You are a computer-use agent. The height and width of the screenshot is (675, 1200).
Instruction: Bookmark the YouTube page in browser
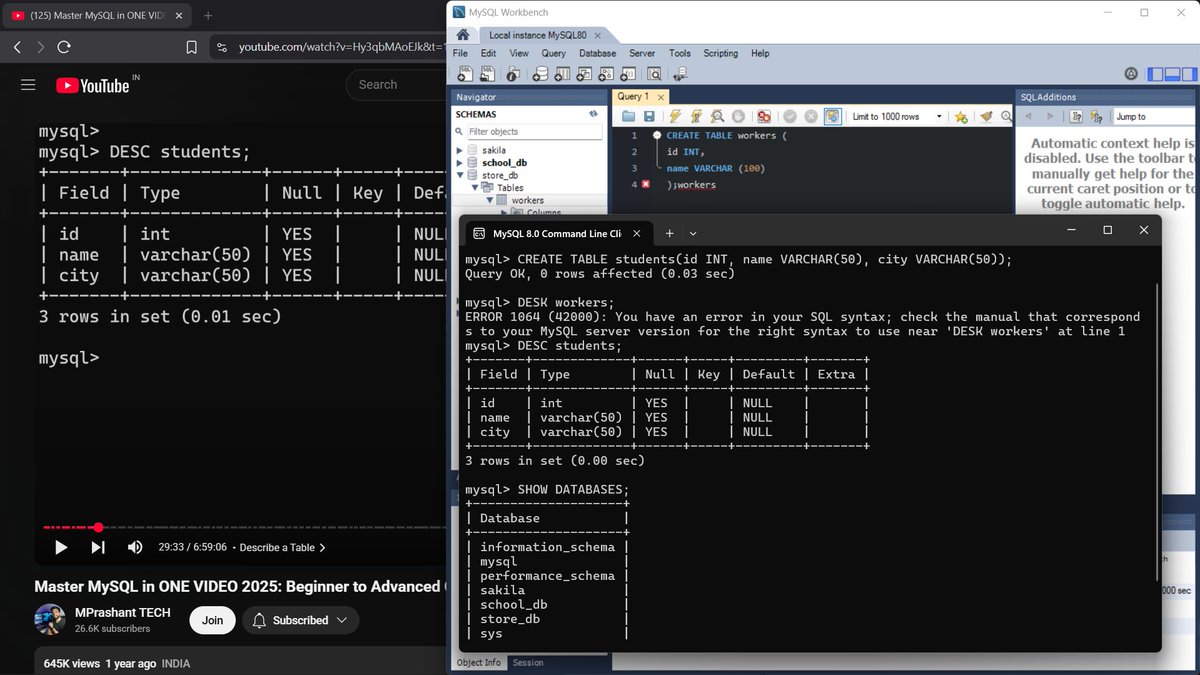click(x=192, y=47)
